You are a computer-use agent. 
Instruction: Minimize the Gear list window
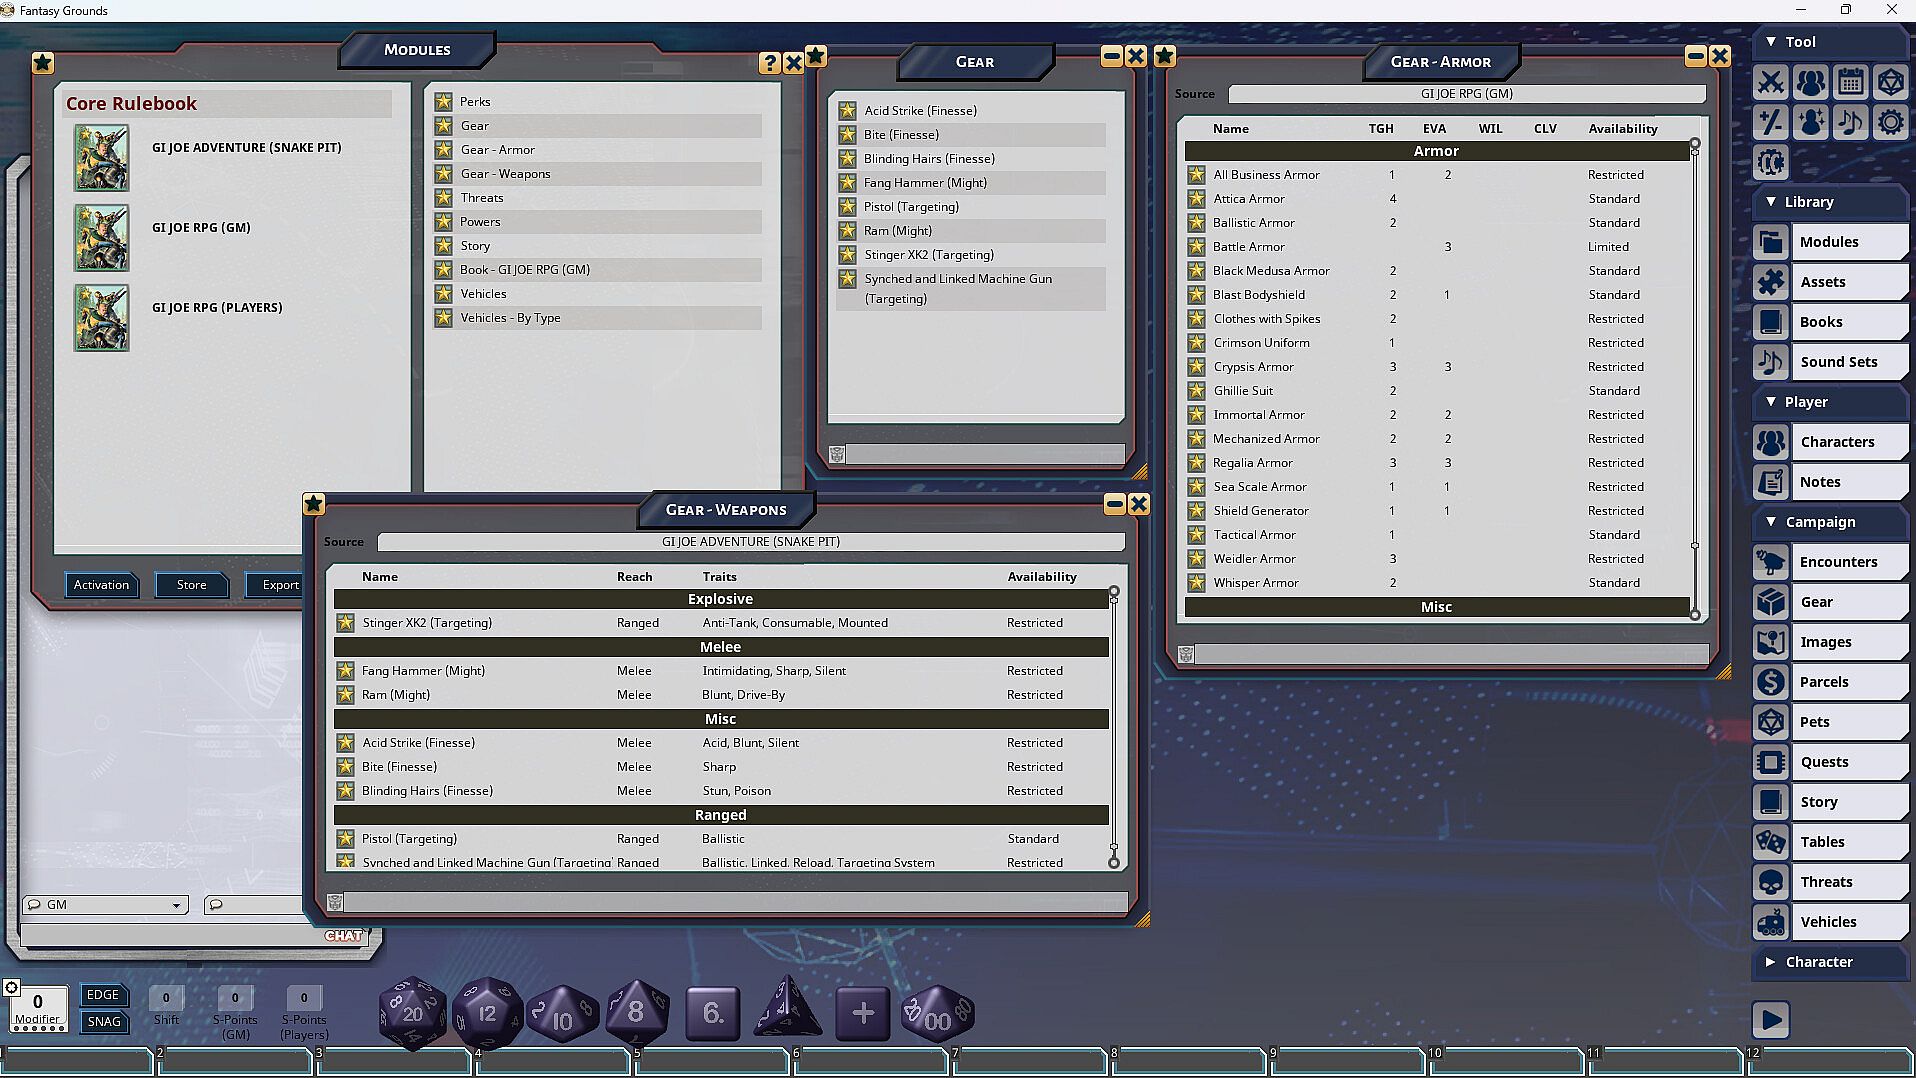[1111, 56]
